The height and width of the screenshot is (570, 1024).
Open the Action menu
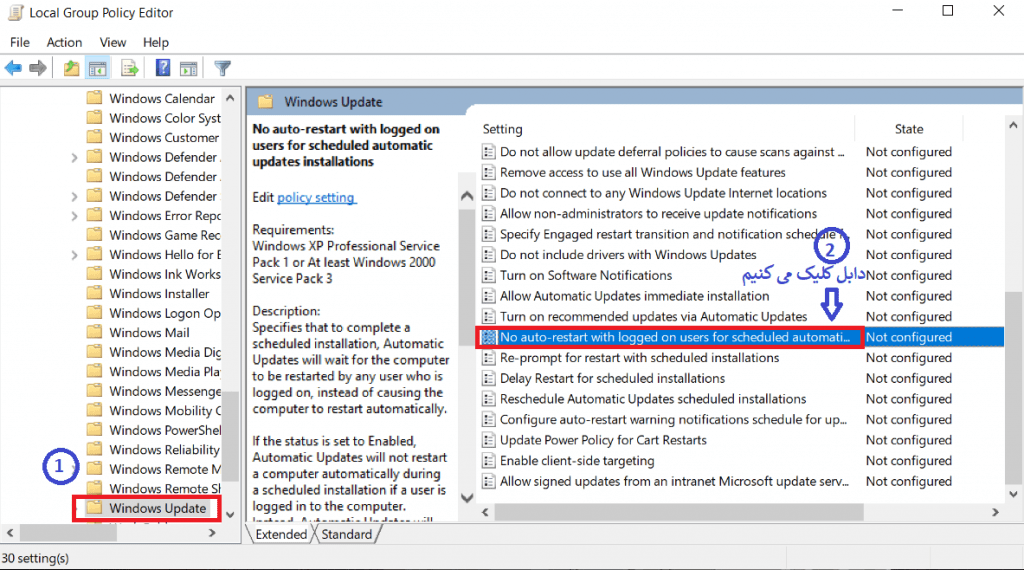[x=64, y=42]
